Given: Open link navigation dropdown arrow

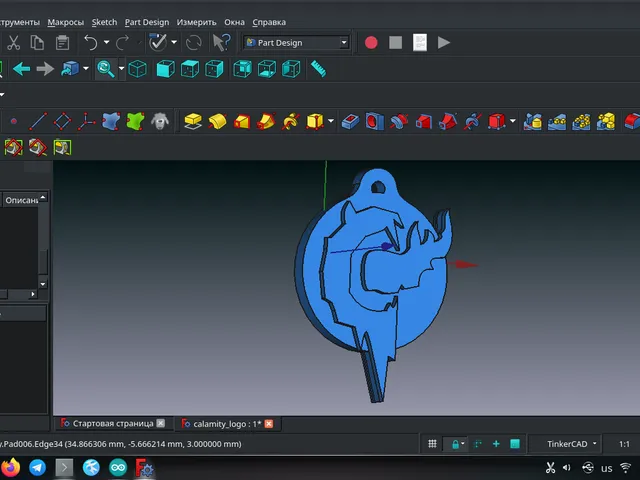Looking at the screenshot, I should tap(86, 68).
